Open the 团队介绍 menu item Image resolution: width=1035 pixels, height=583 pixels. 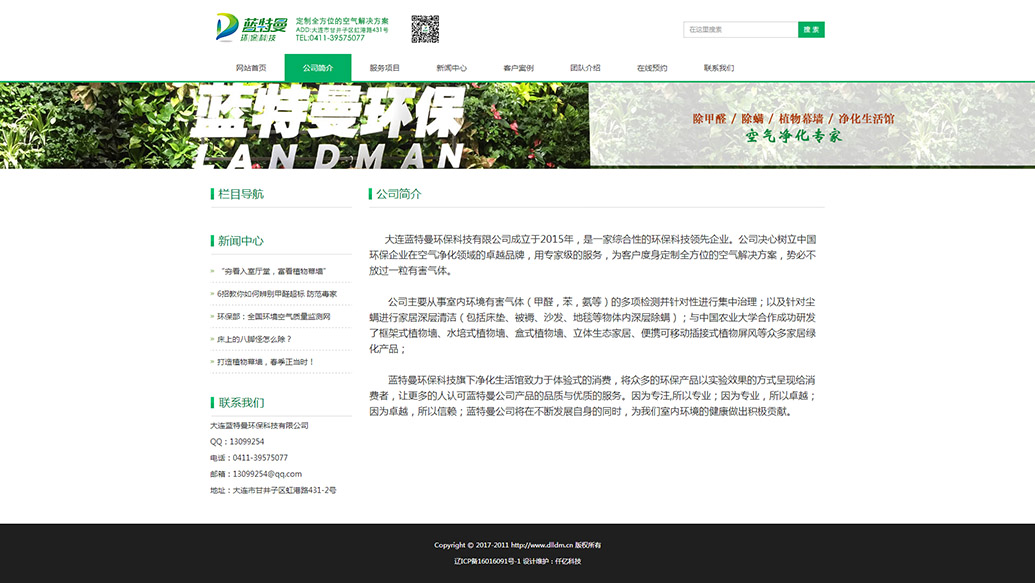[585, 68]
